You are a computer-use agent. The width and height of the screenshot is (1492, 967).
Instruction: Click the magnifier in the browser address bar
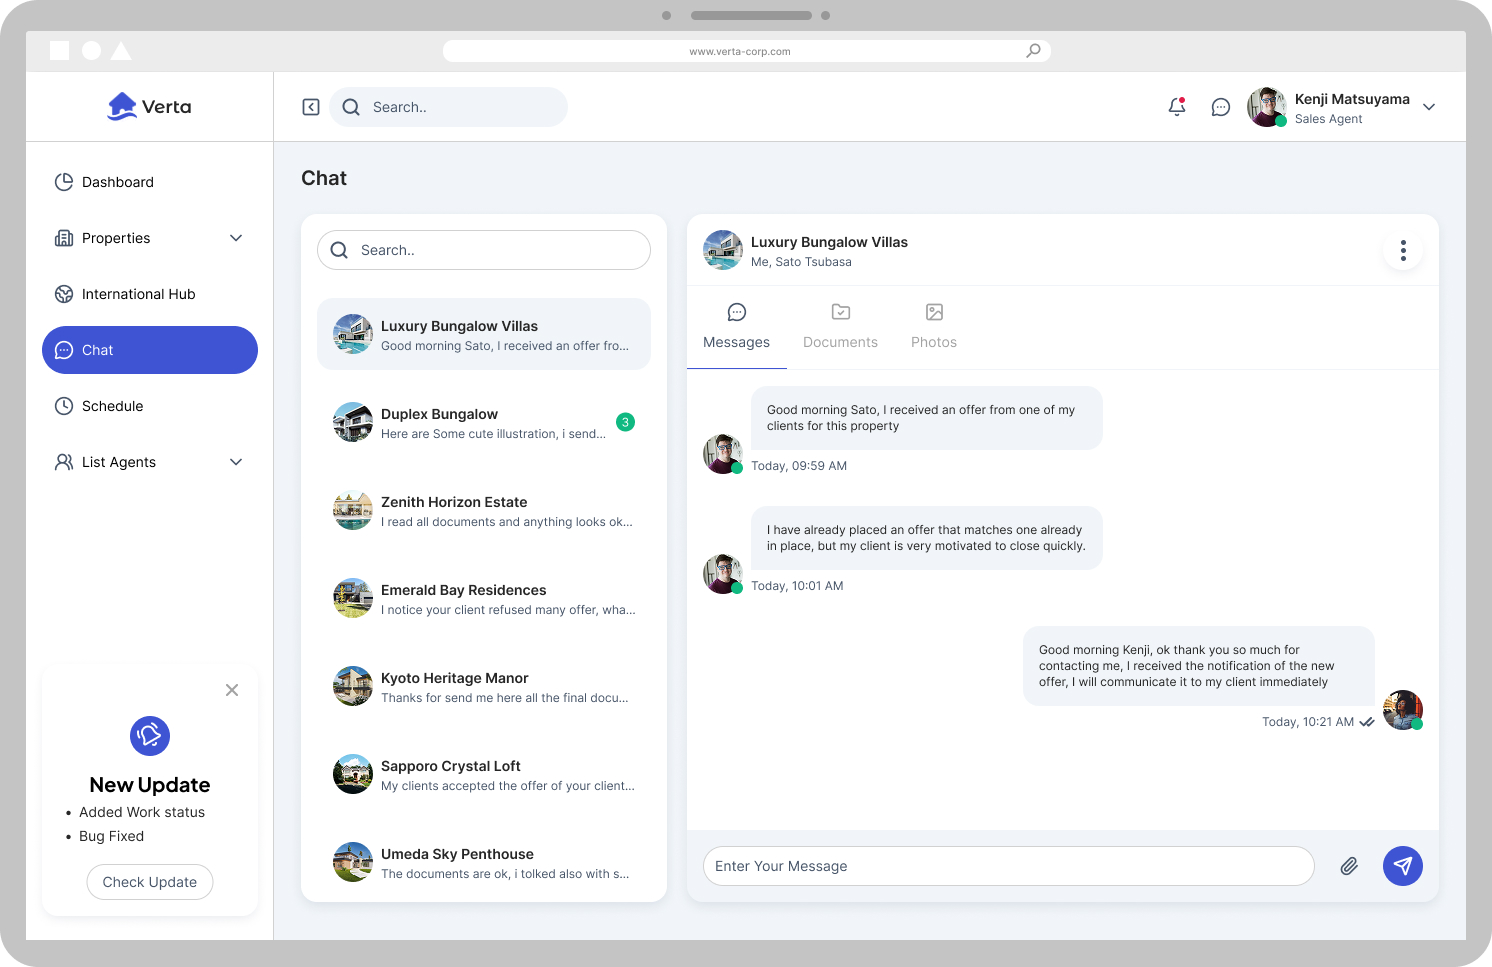[1034, 51]
